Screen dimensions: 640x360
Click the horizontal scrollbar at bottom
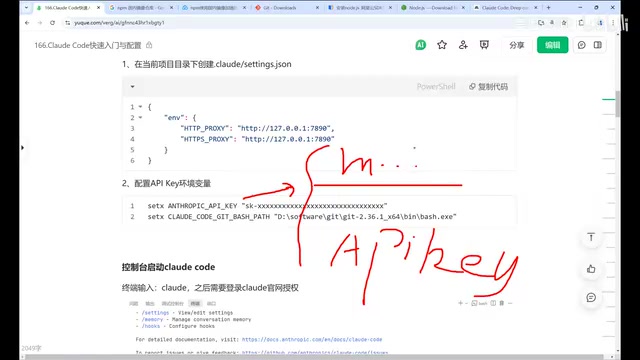[314, 357]
